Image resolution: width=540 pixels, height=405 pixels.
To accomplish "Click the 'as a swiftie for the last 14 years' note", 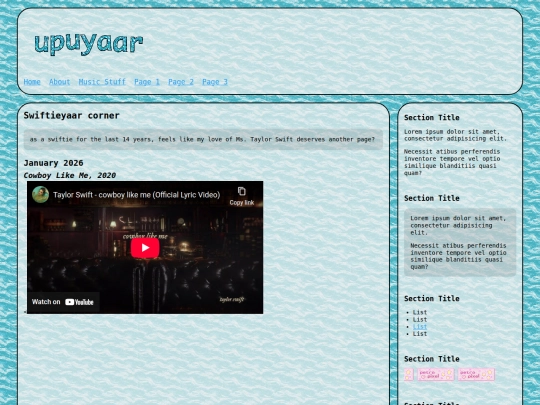I will [203, 139].
